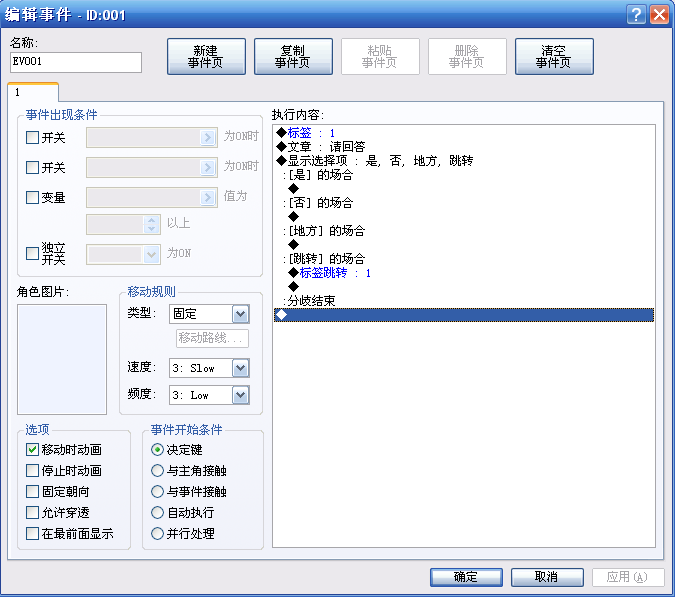
Task: Select the [是] 的场合 branch line
Action: tap(464, 175)
